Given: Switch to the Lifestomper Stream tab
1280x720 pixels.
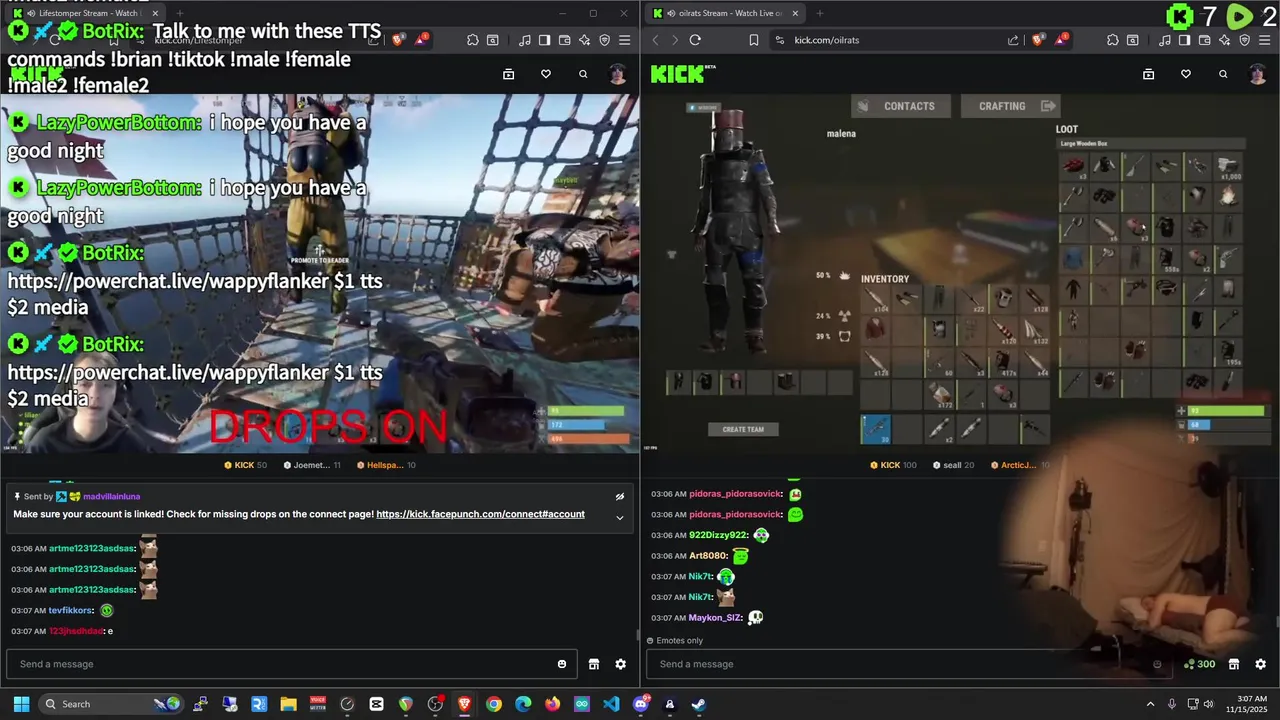Looking at the screenshot, I should coord(85,13).
